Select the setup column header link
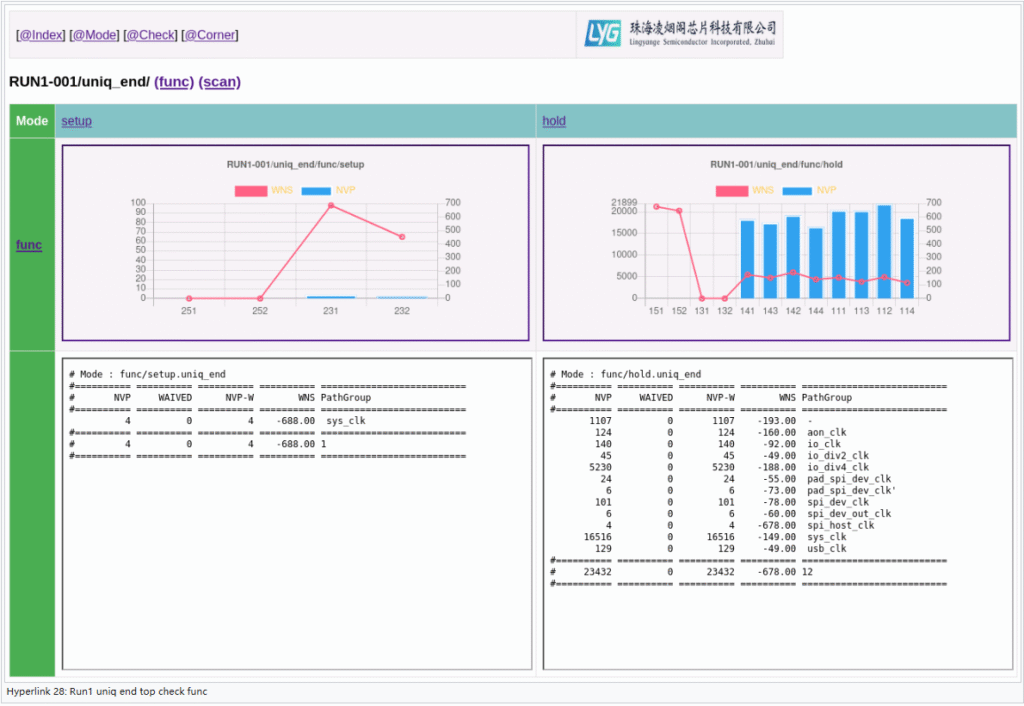The width and height of the screenshot is (1024, 706). 76,121
